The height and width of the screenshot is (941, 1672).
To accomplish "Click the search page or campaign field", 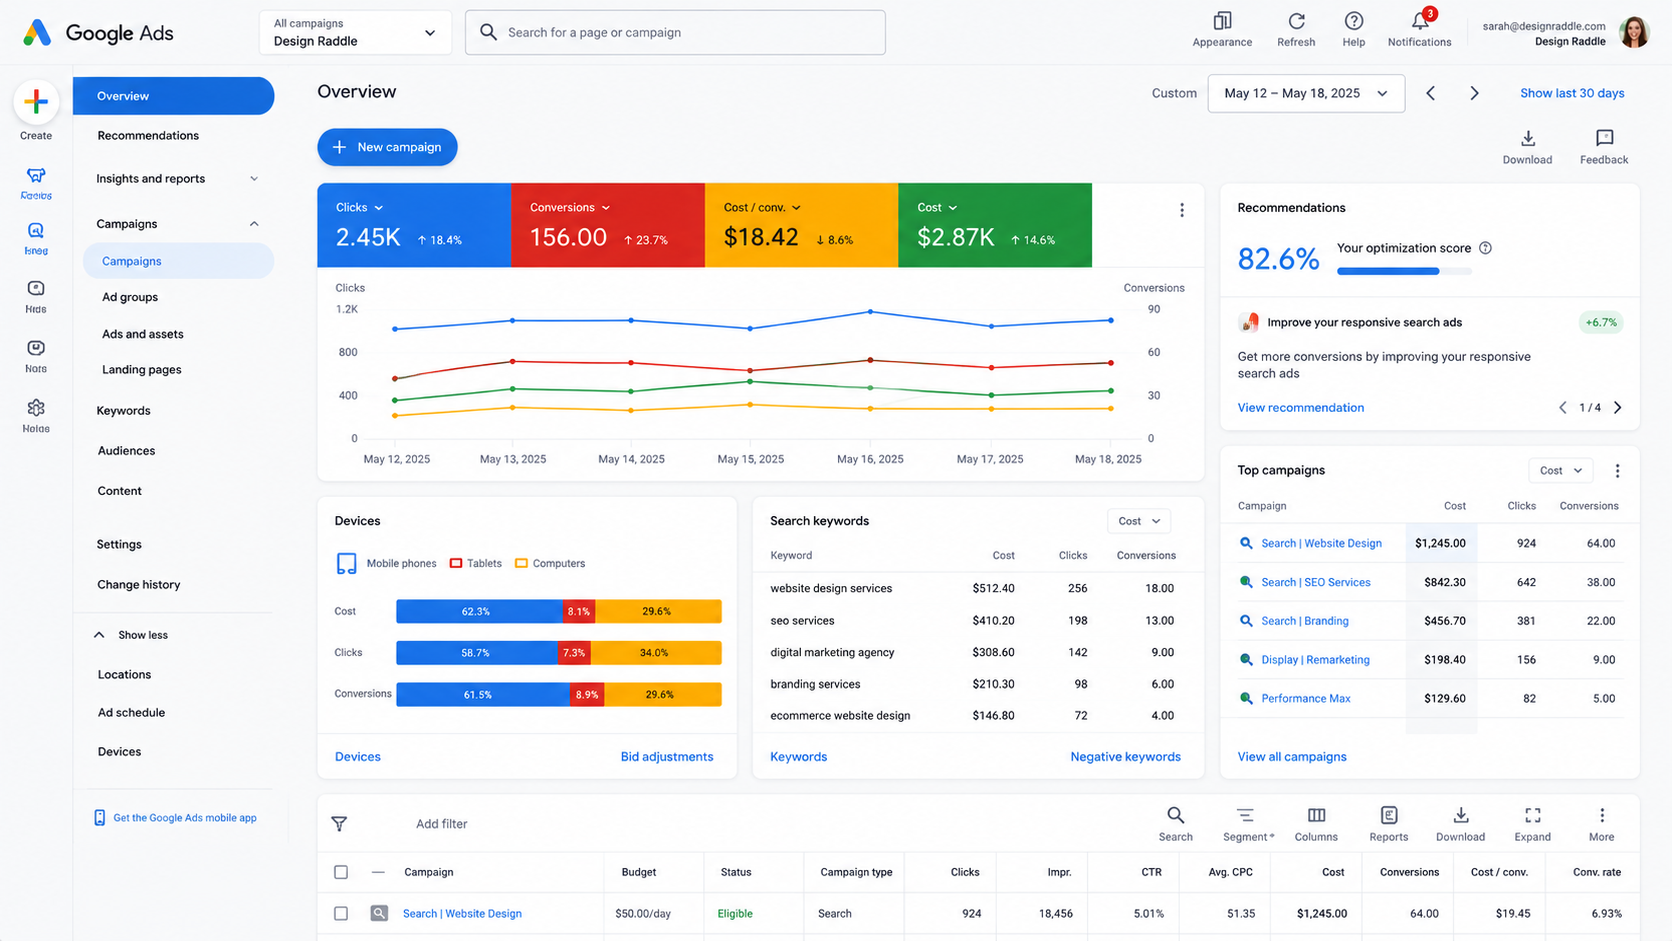I will tap(675, 32).
